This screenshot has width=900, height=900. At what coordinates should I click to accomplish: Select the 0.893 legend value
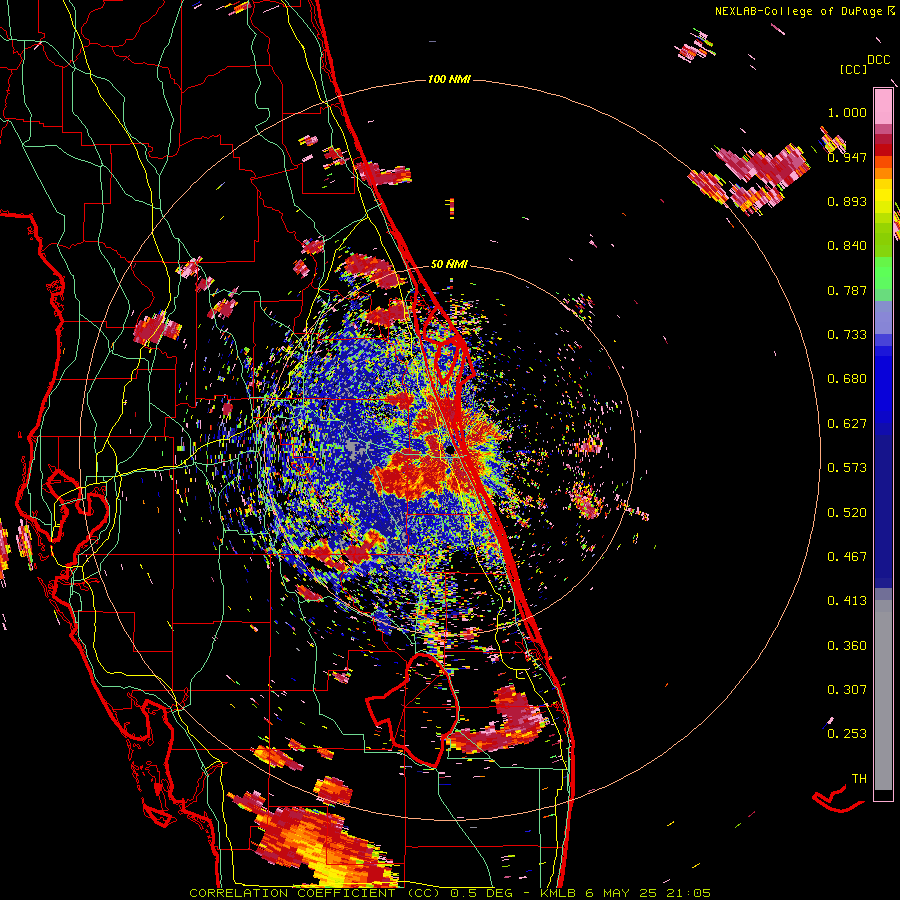point(847,201)
